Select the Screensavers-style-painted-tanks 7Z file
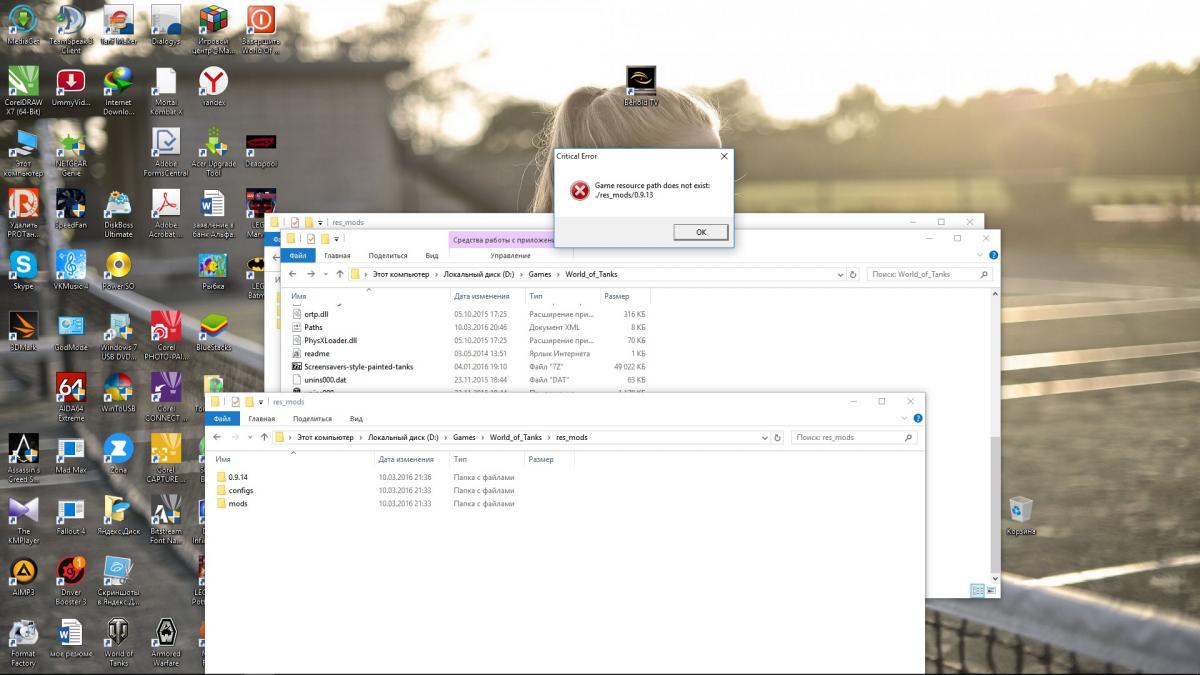 [358, 366]
